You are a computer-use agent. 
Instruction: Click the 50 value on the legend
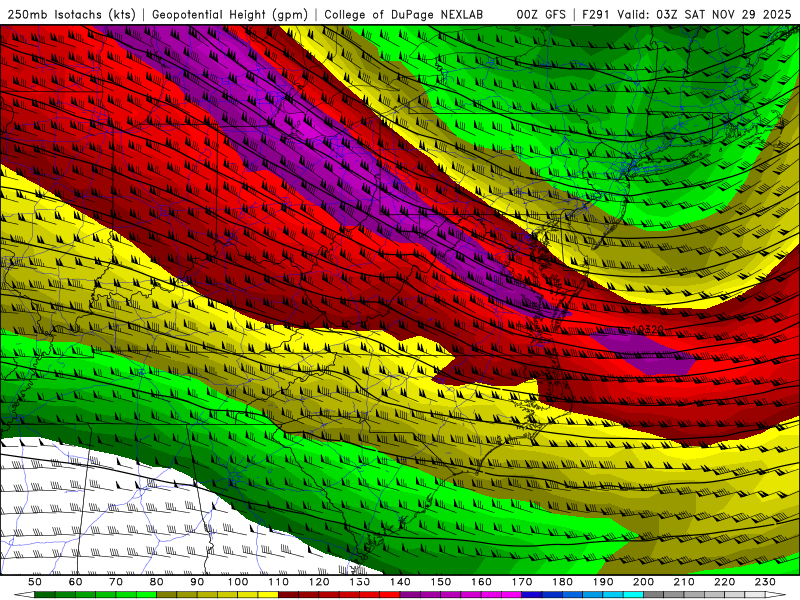[35, 582]
